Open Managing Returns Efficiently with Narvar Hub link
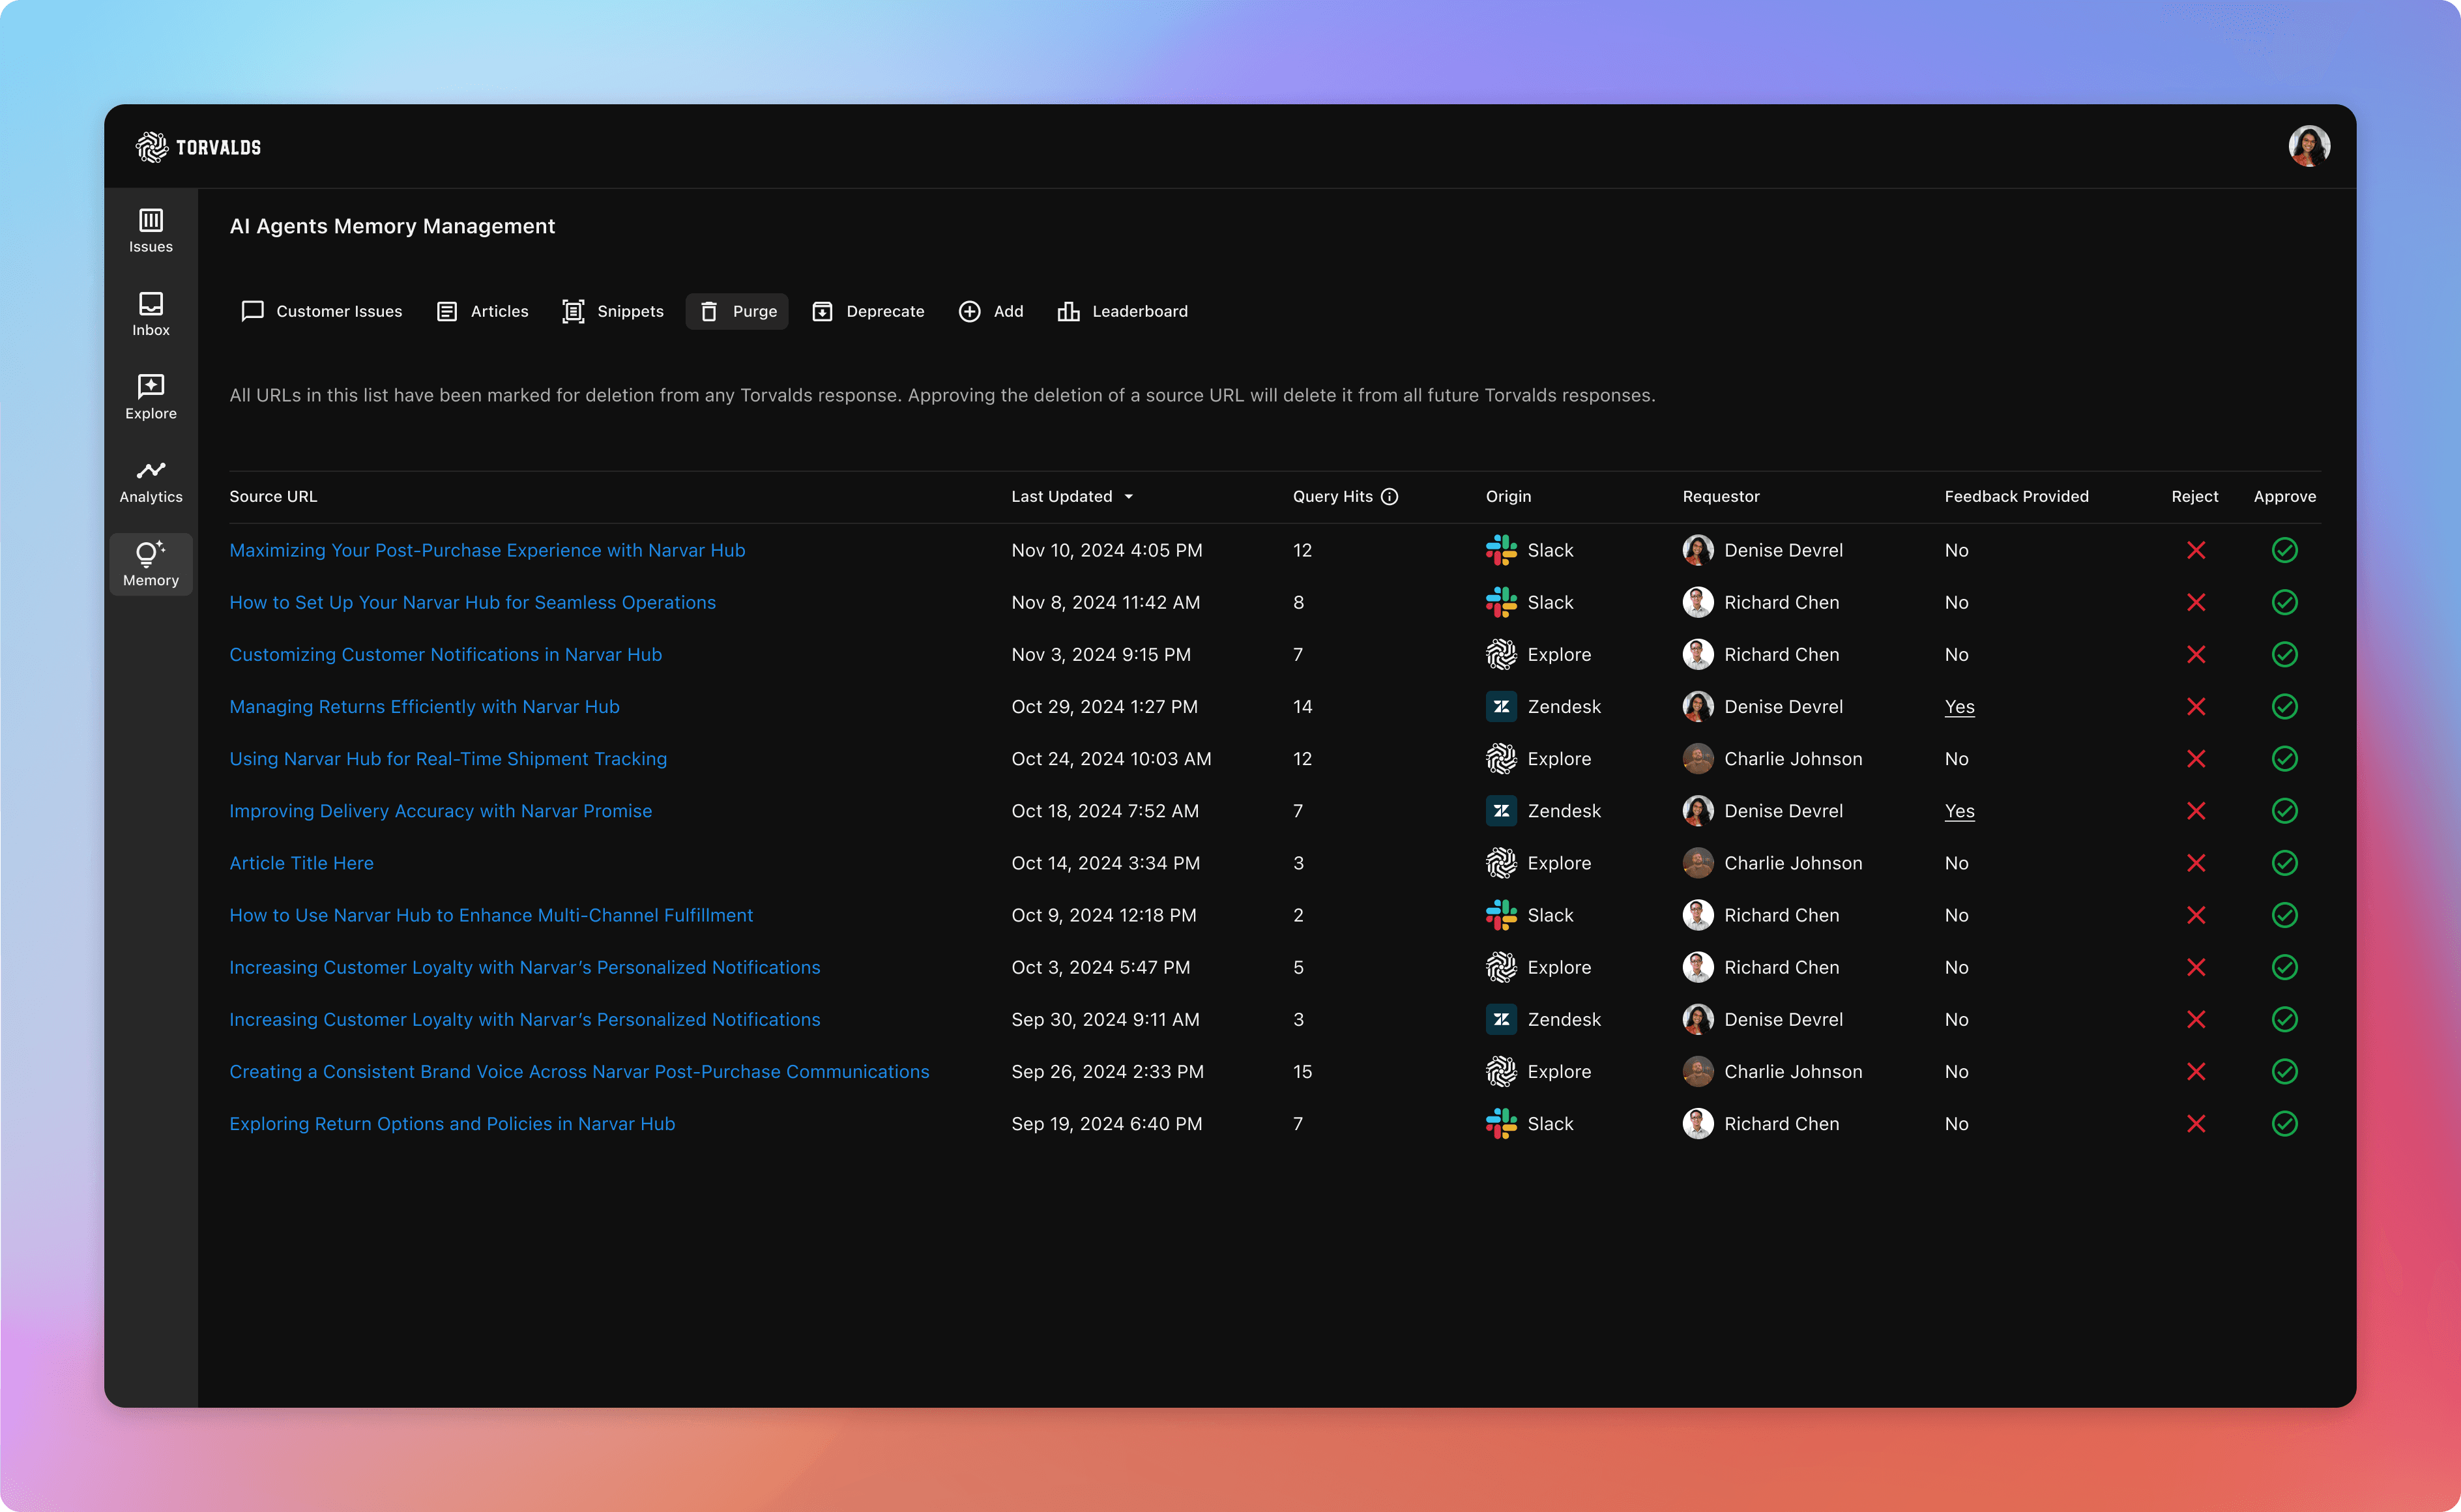The height and width of the screenshot is (1512, 2461). 425,707
